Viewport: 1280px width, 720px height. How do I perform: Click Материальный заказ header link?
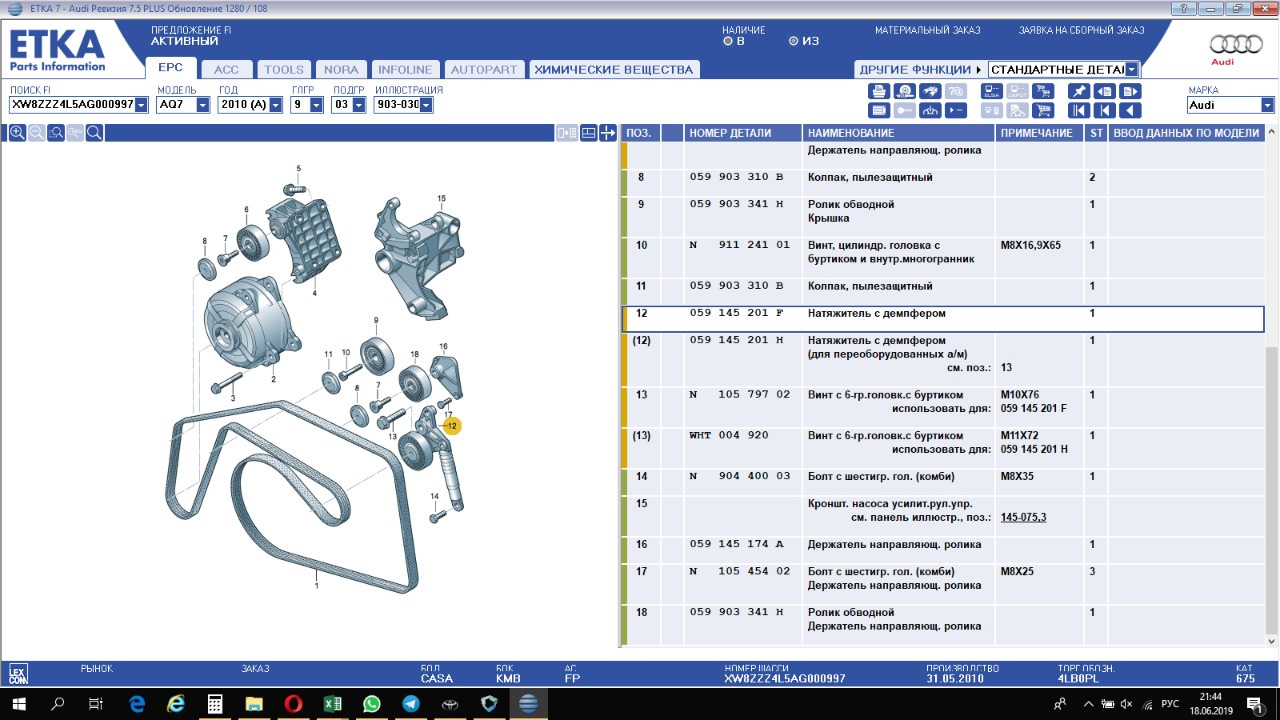[x=927, y=30]
